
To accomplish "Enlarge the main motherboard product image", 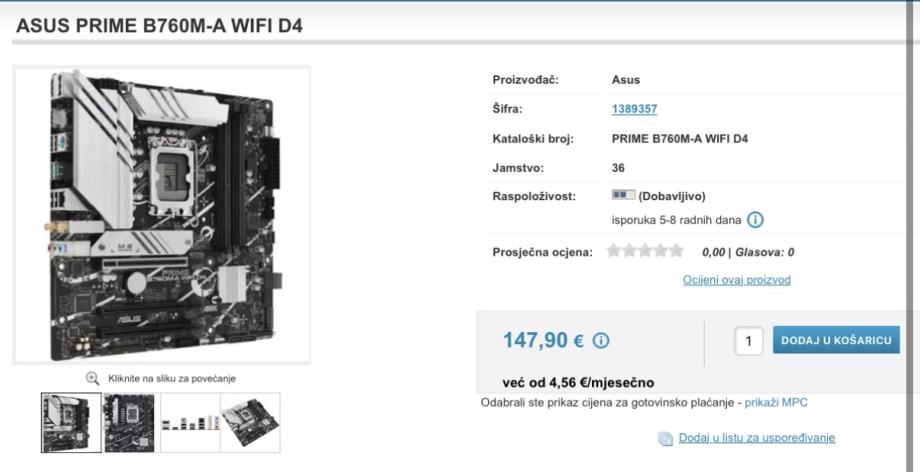I will pyautogui.click(x=162, y=215).
